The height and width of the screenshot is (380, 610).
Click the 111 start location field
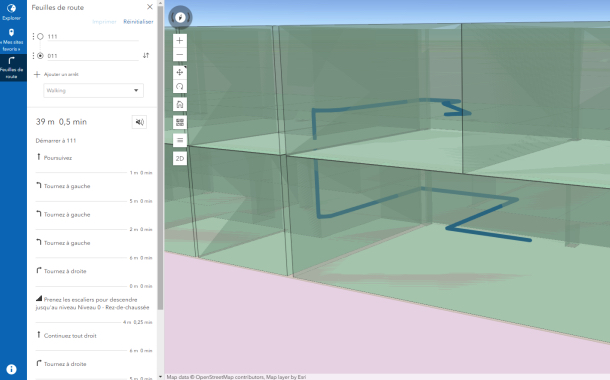(93, 37)
